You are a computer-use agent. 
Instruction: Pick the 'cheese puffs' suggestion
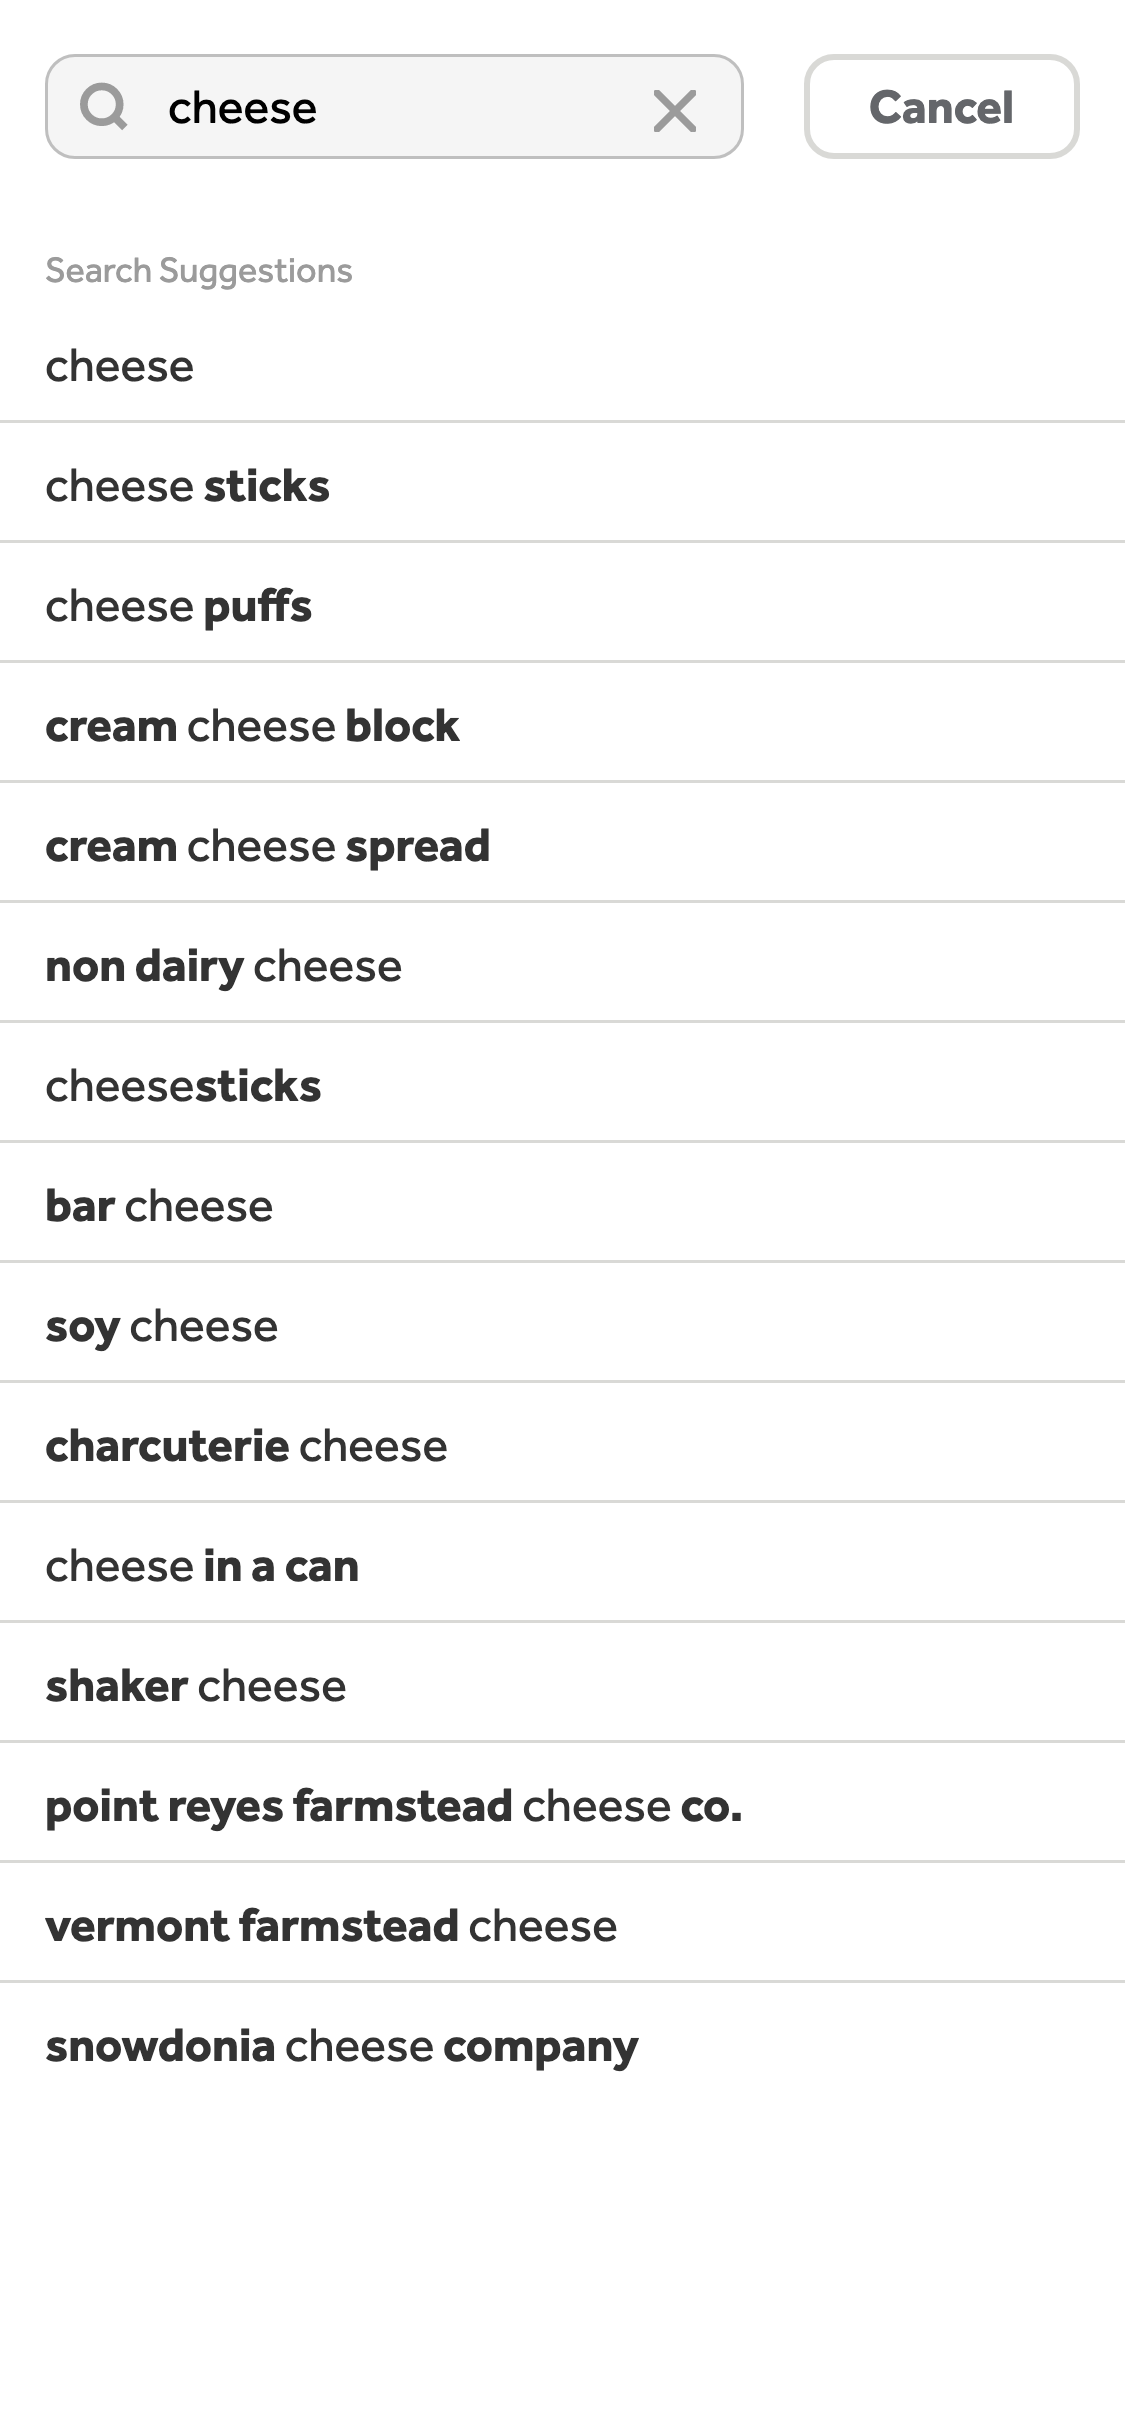tap(562, 605)
